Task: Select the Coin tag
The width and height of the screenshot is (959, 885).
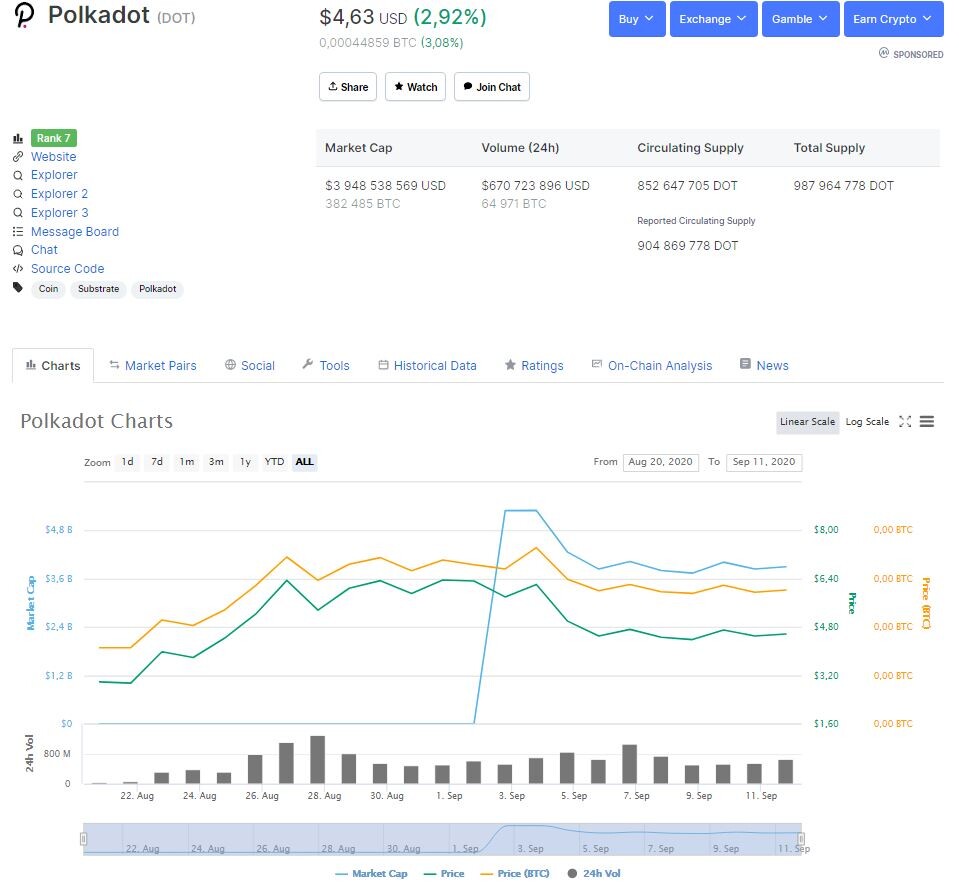Action: (x=48, y=289)
